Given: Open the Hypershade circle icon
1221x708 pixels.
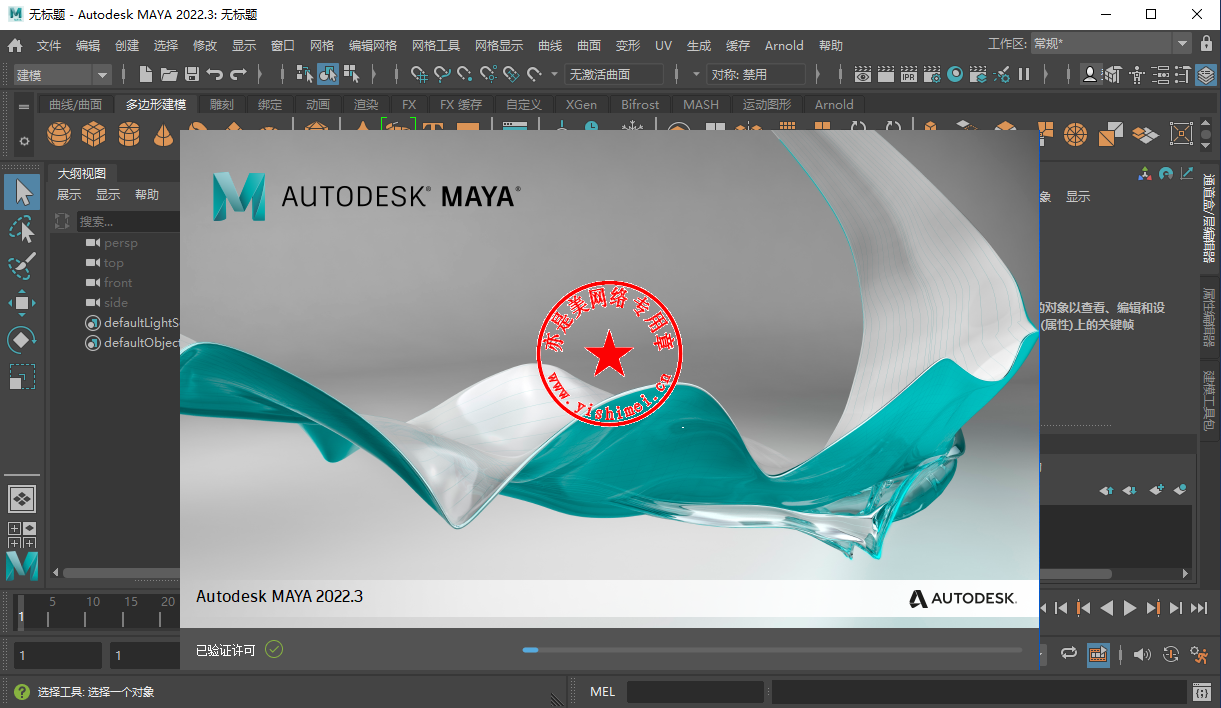Looking at the screenshot, I should pos(955,74).
